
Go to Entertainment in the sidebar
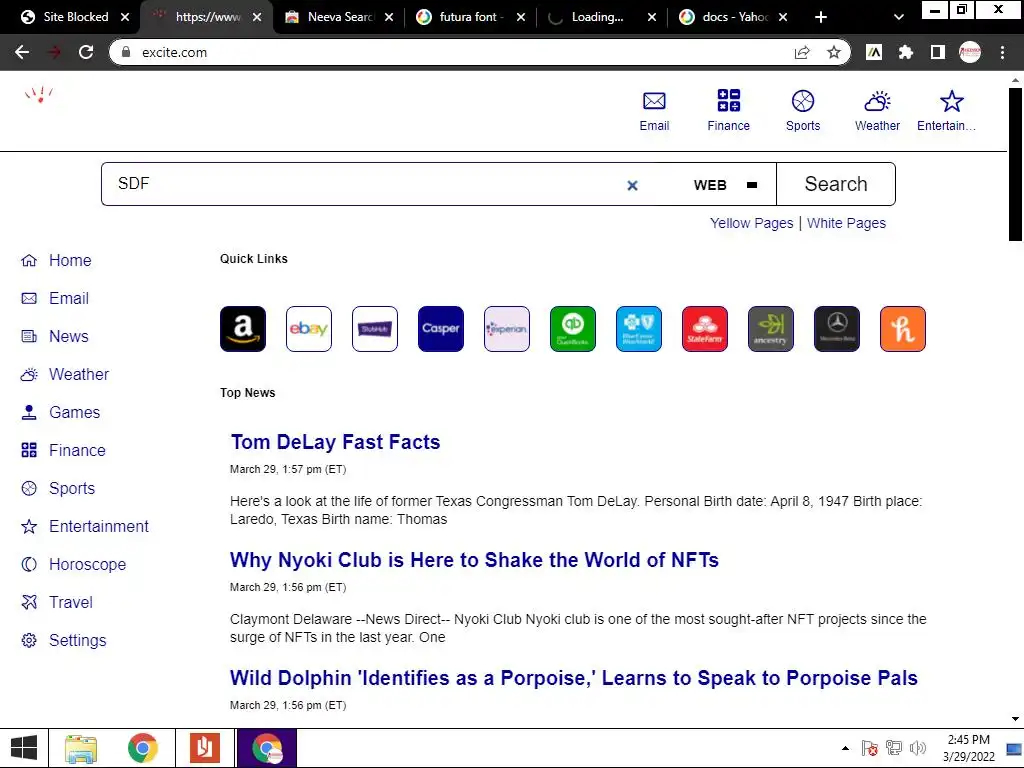(85, 526)
